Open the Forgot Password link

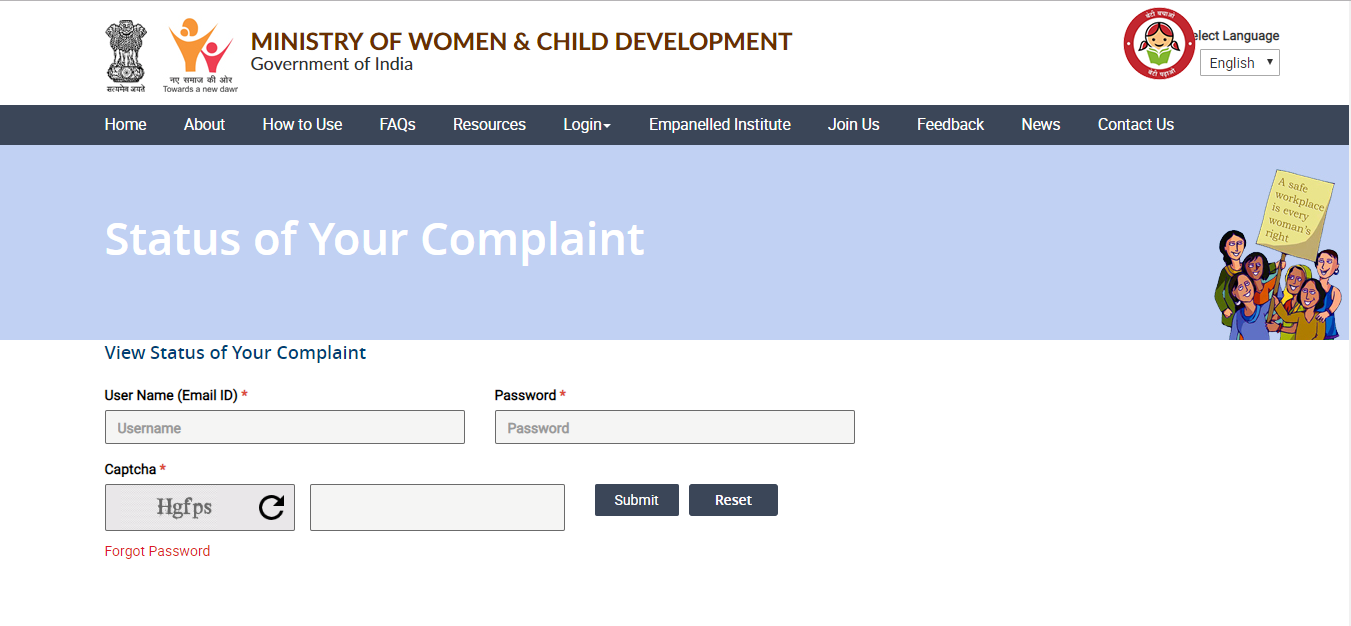[x=157, y=551]
